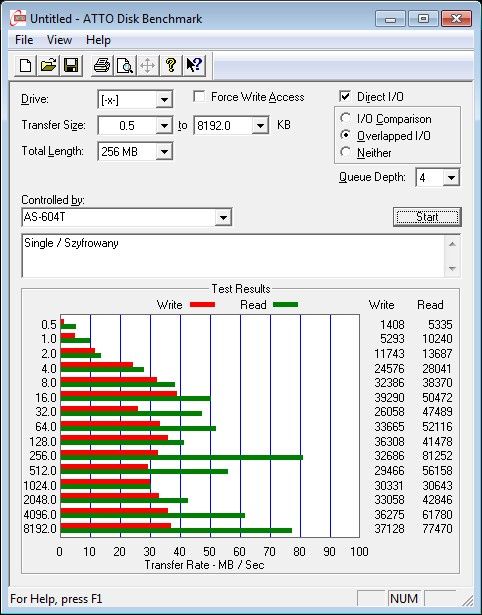Open the Controlled by AS-604T dropdown
The image size is (482, 615).
click(223, 217)
